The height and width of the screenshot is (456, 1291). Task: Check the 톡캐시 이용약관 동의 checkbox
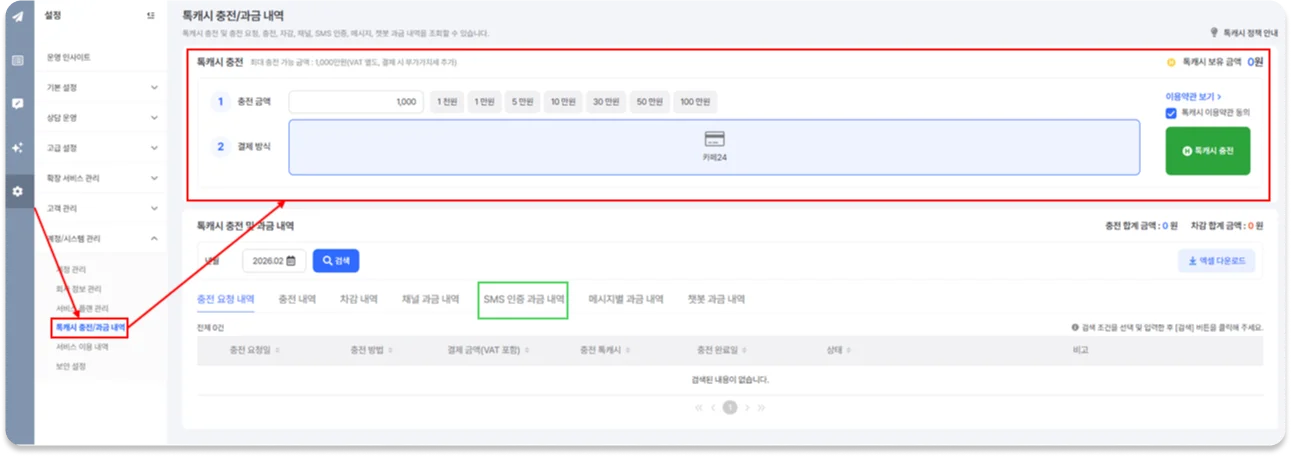pyautogui.click(x=1171, y=113)
